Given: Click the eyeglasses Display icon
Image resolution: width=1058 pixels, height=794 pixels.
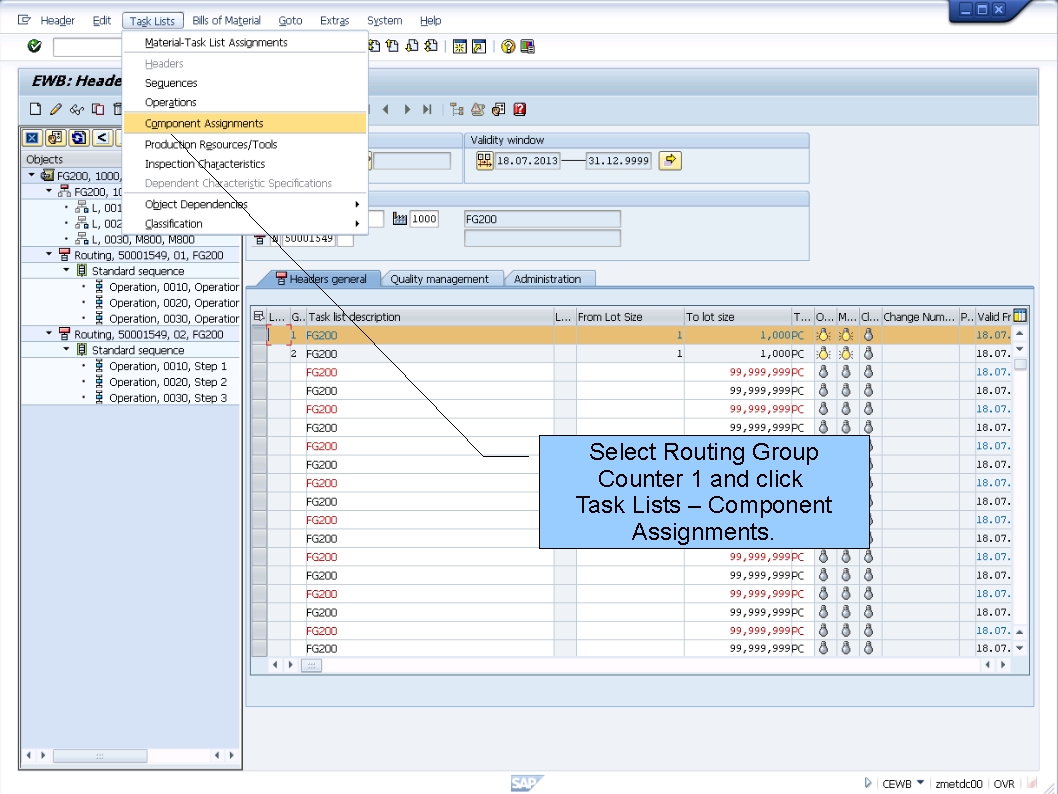Looking at the screenshot, I should (78, 110).
